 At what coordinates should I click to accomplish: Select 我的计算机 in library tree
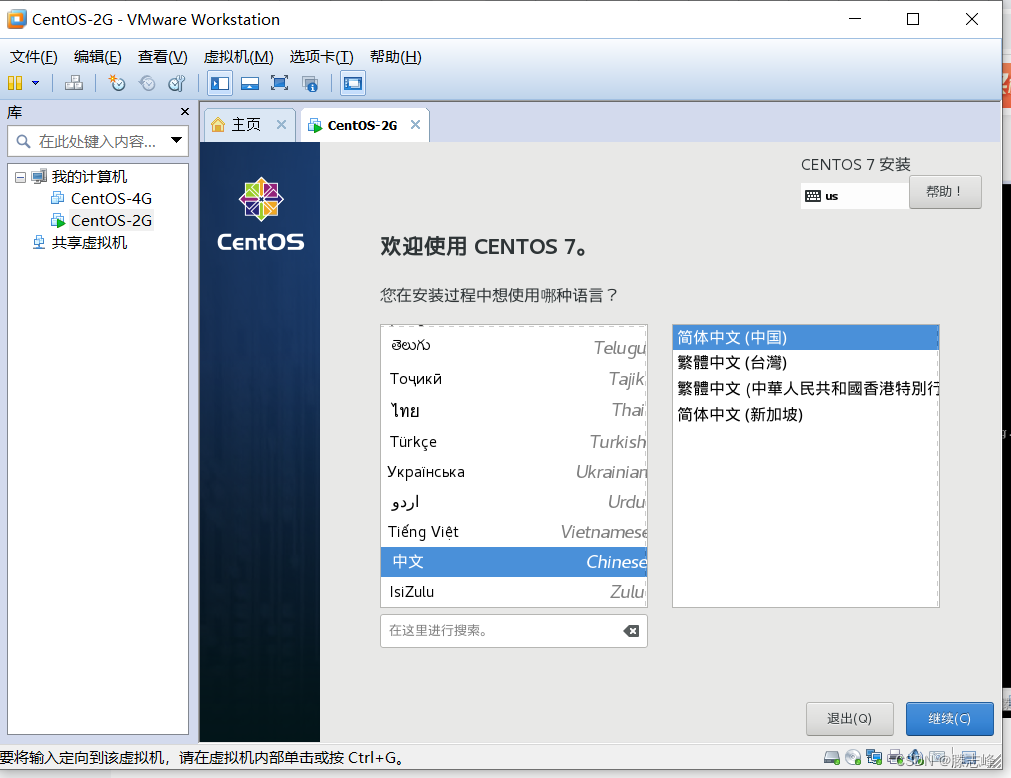(89, 177)
